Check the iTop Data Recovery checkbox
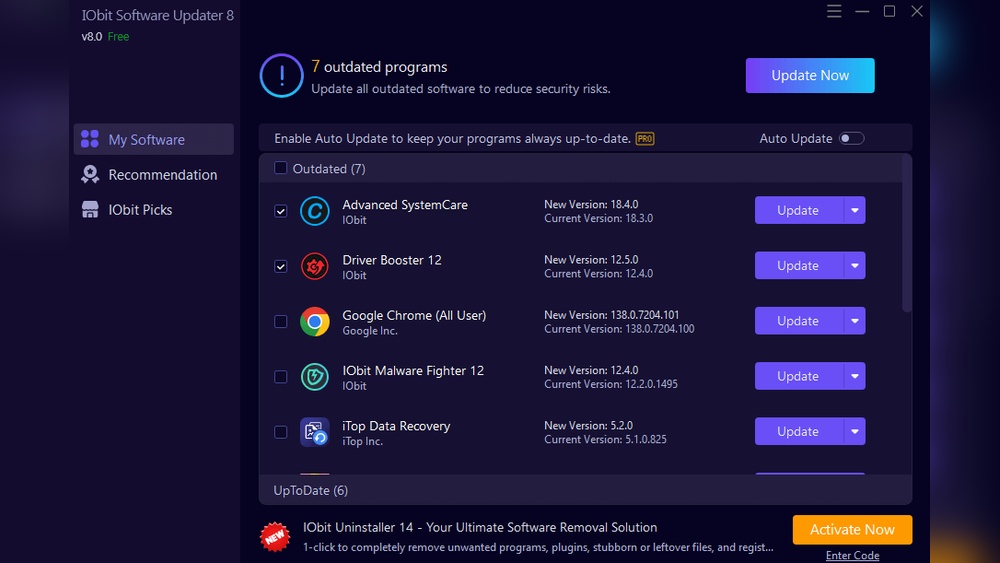This screenshot has width=1000, height=563. click(281, 432)
